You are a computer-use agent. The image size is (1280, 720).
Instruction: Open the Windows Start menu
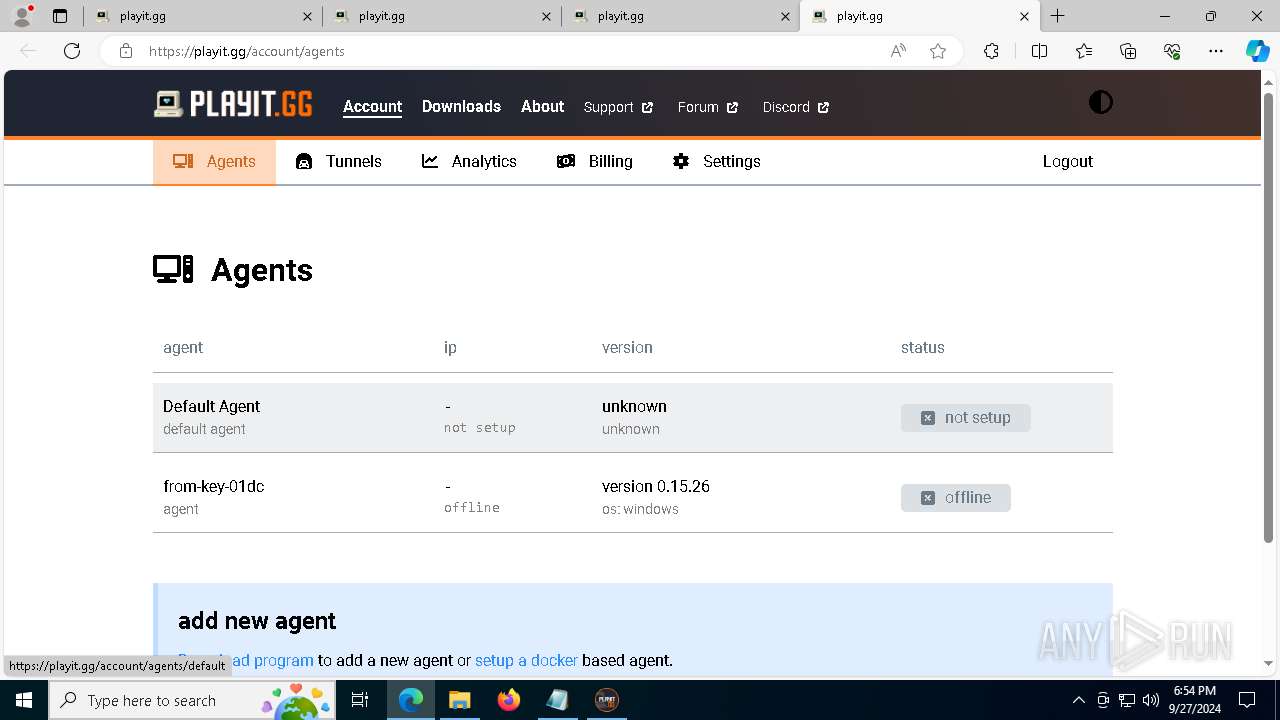coord(24,700)
